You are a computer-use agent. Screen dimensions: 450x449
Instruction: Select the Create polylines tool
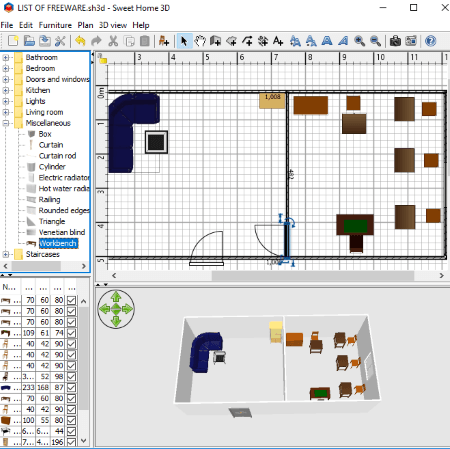tap(247, 41)
